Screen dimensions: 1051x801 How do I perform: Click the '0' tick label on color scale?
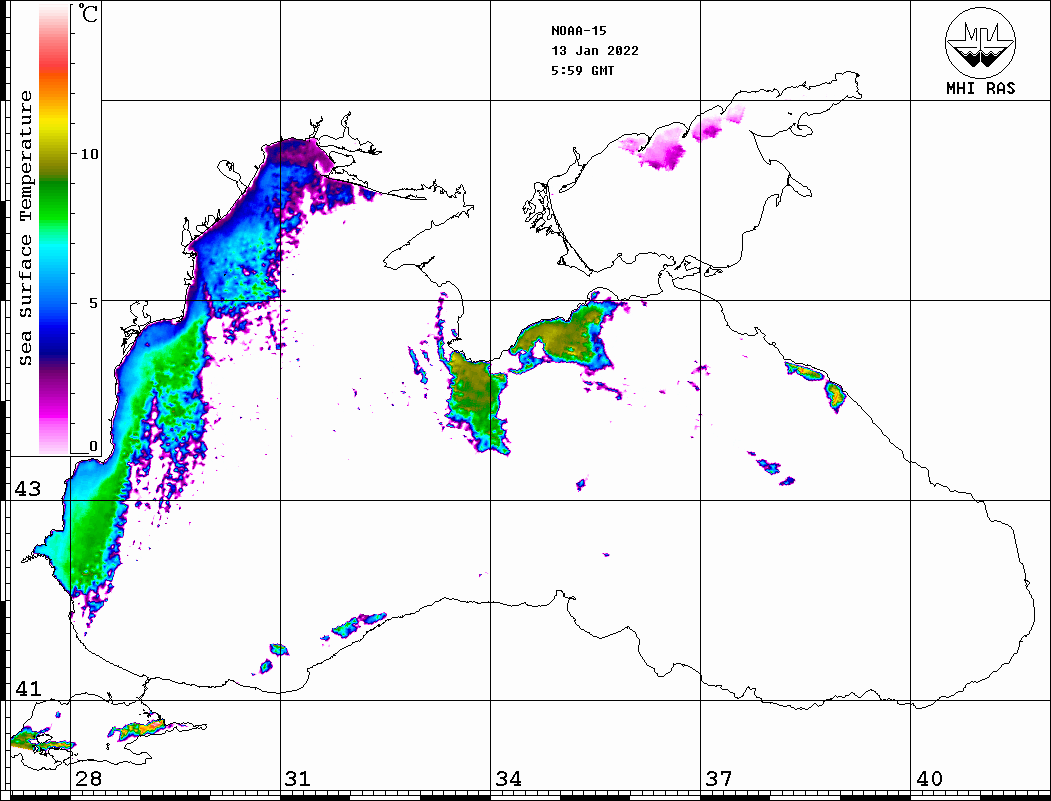93,446
